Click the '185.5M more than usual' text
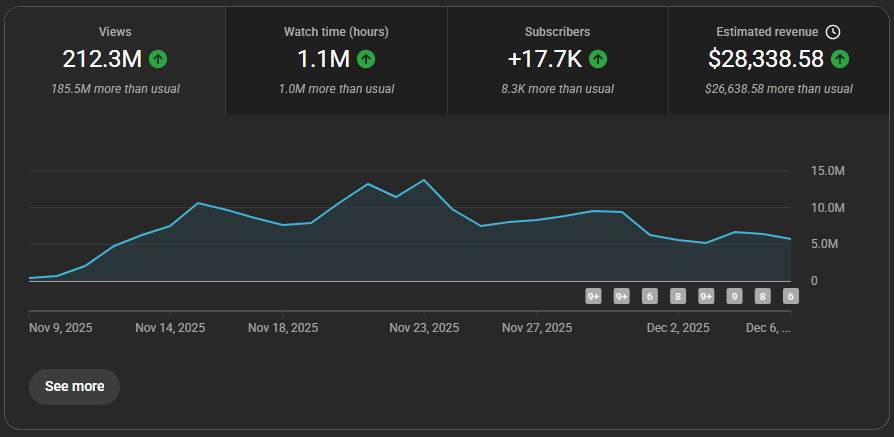The image size is (894, 437). click(x=115, y=89)
